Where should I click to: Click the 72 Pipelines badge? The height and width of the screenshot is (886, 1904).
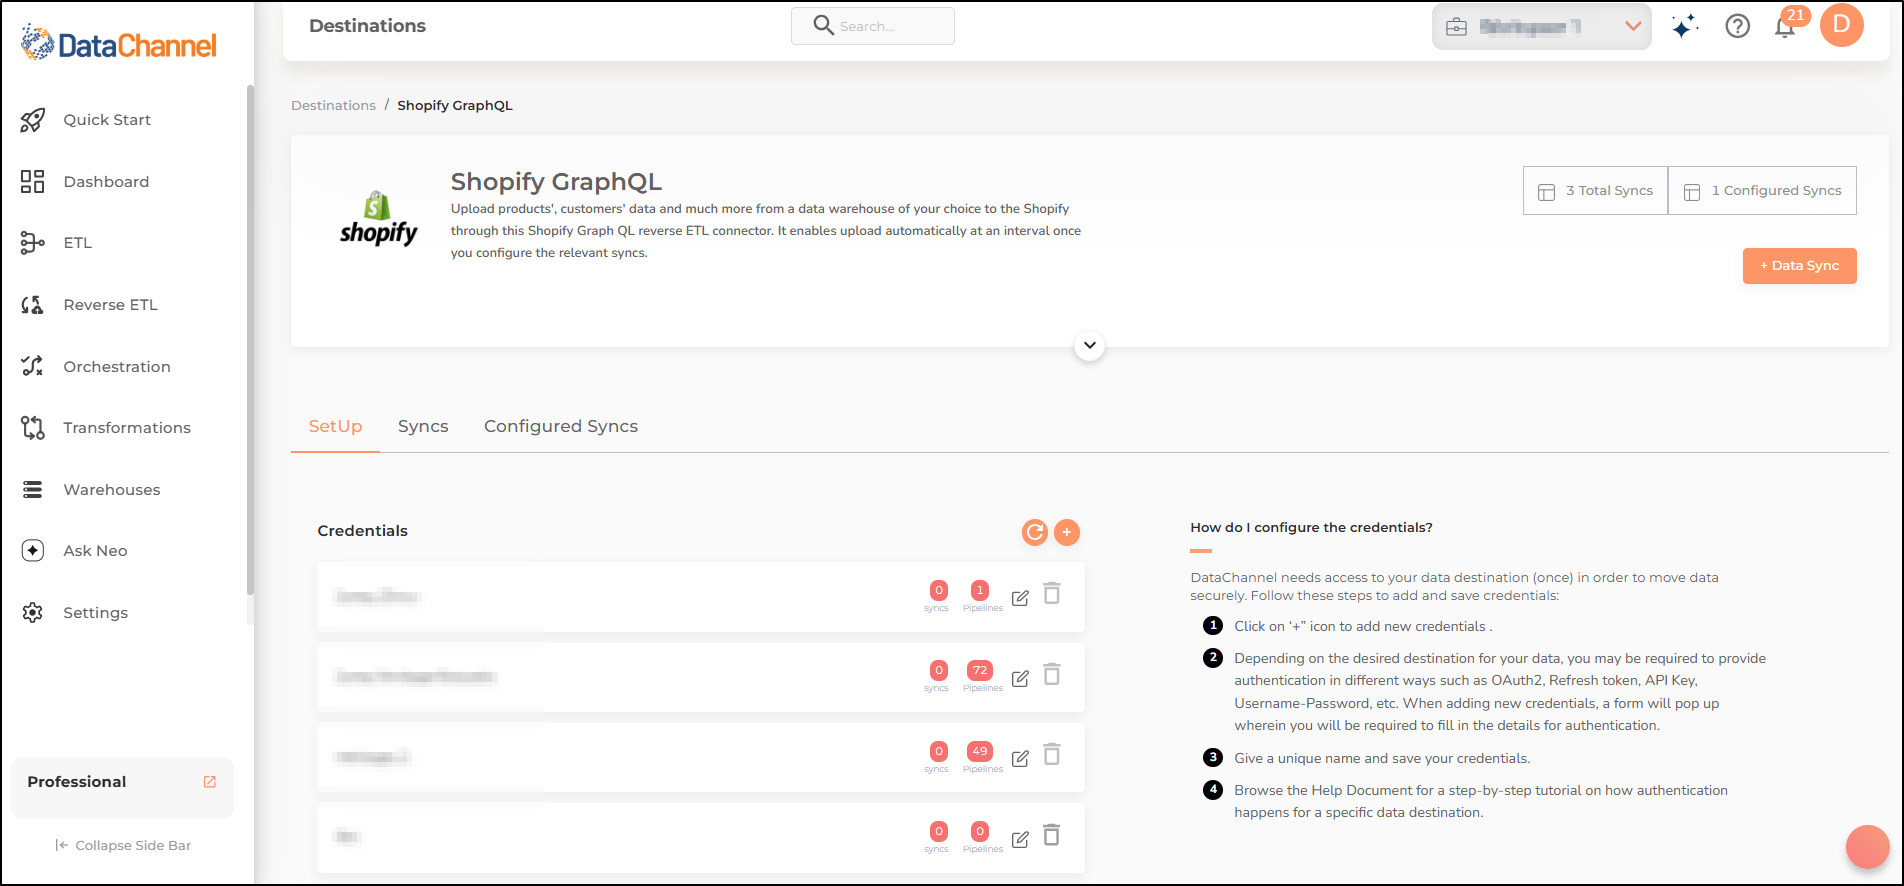pos(980,671)
